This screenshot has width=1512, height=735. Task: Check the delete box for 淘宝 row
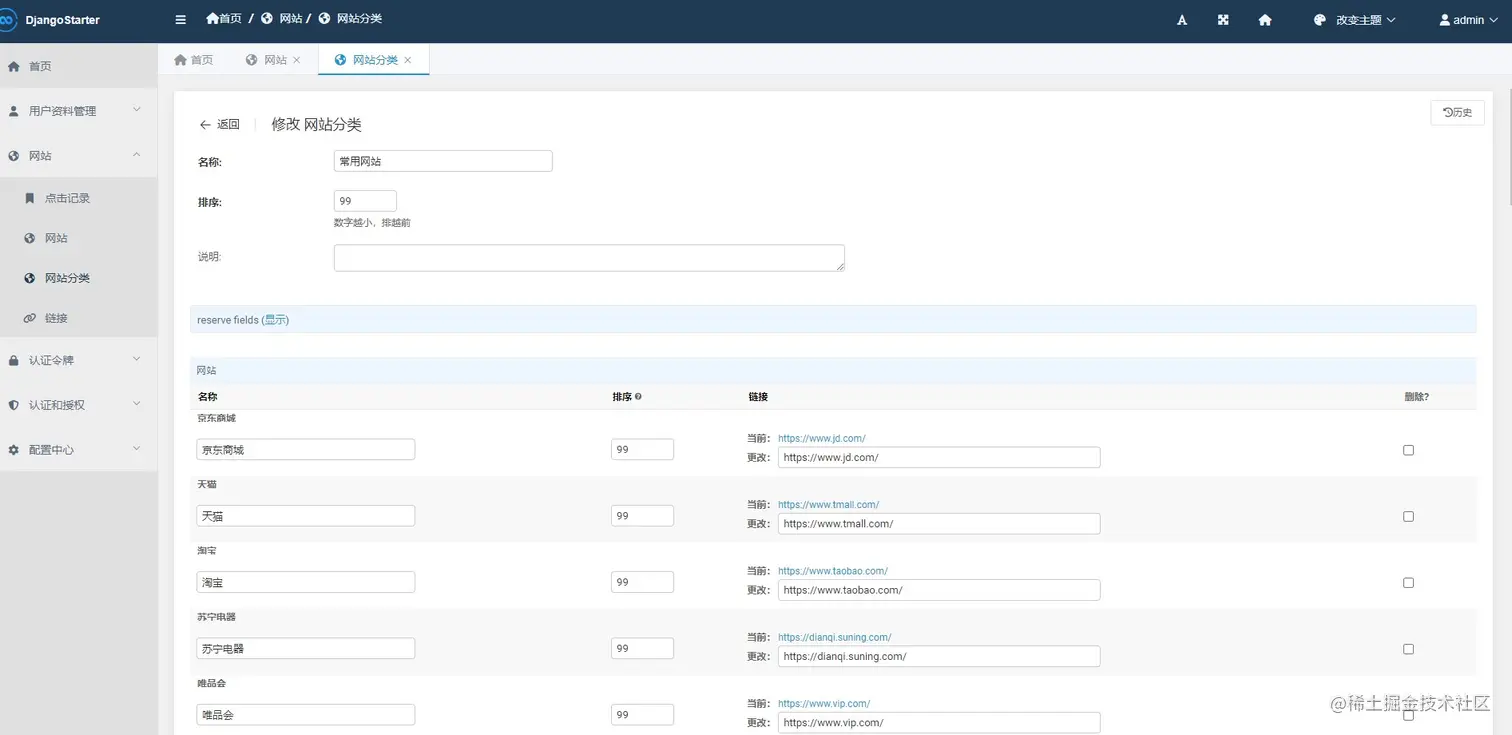[1408, 583]
